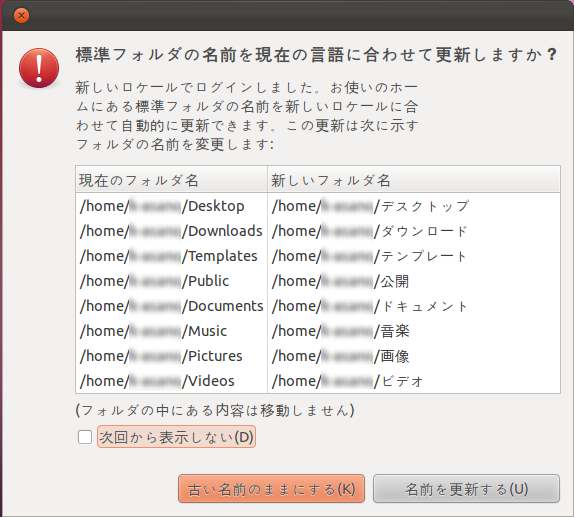
Task: Select the current folder path ending in /Desktop
Action: tap(162, 206)
